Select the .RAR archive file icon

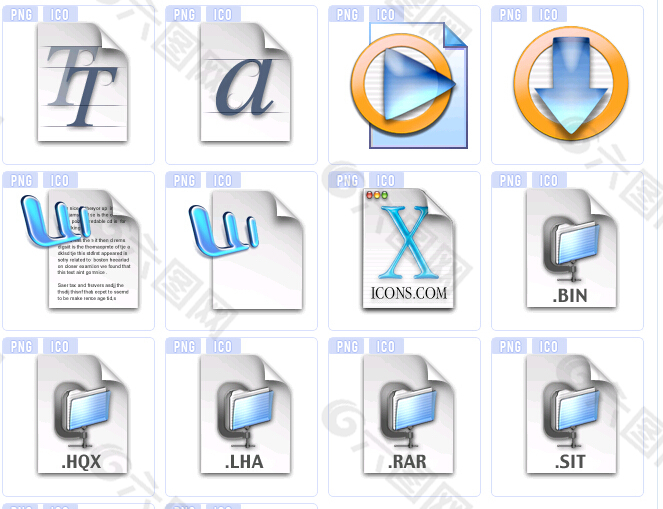pos(408,415)
